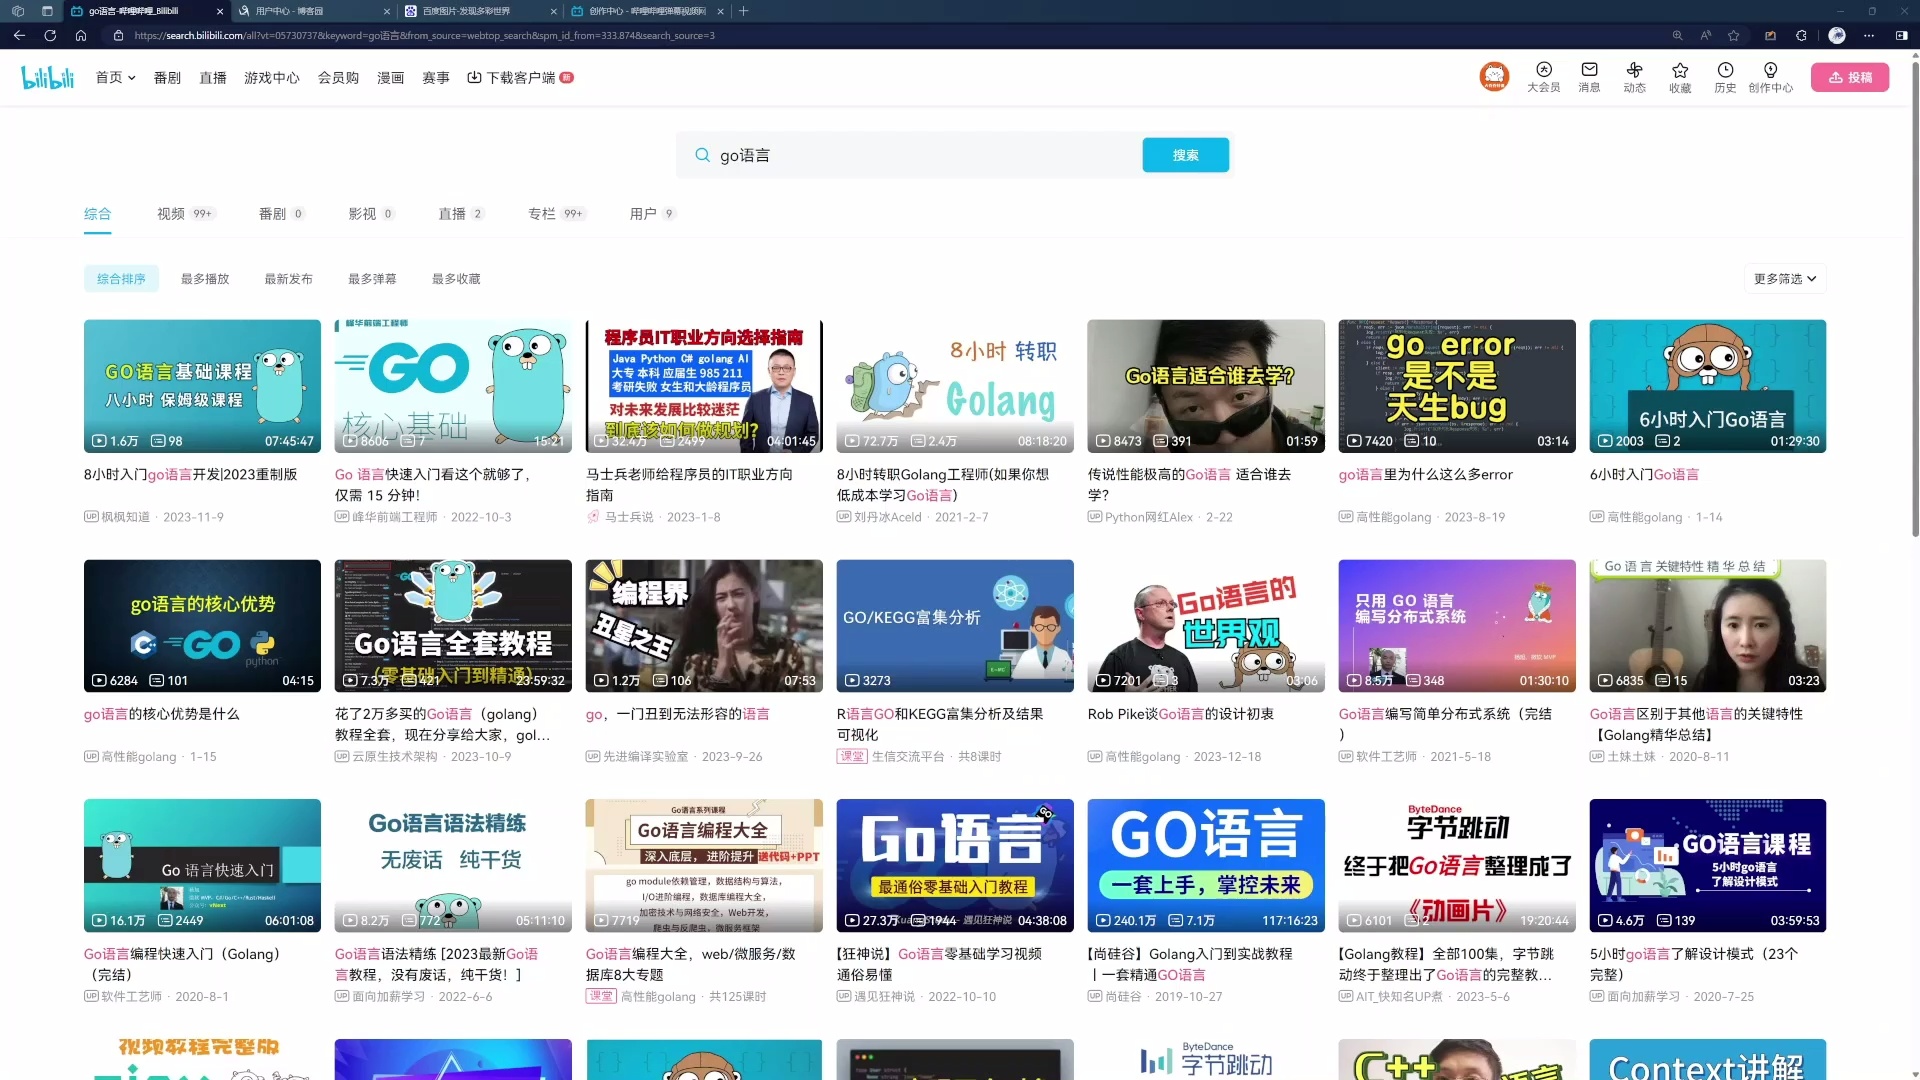The width and height of the screenshot is (1920, 1080).
Task: Switch to the 视频 results tab
Action: click(170, 213)
